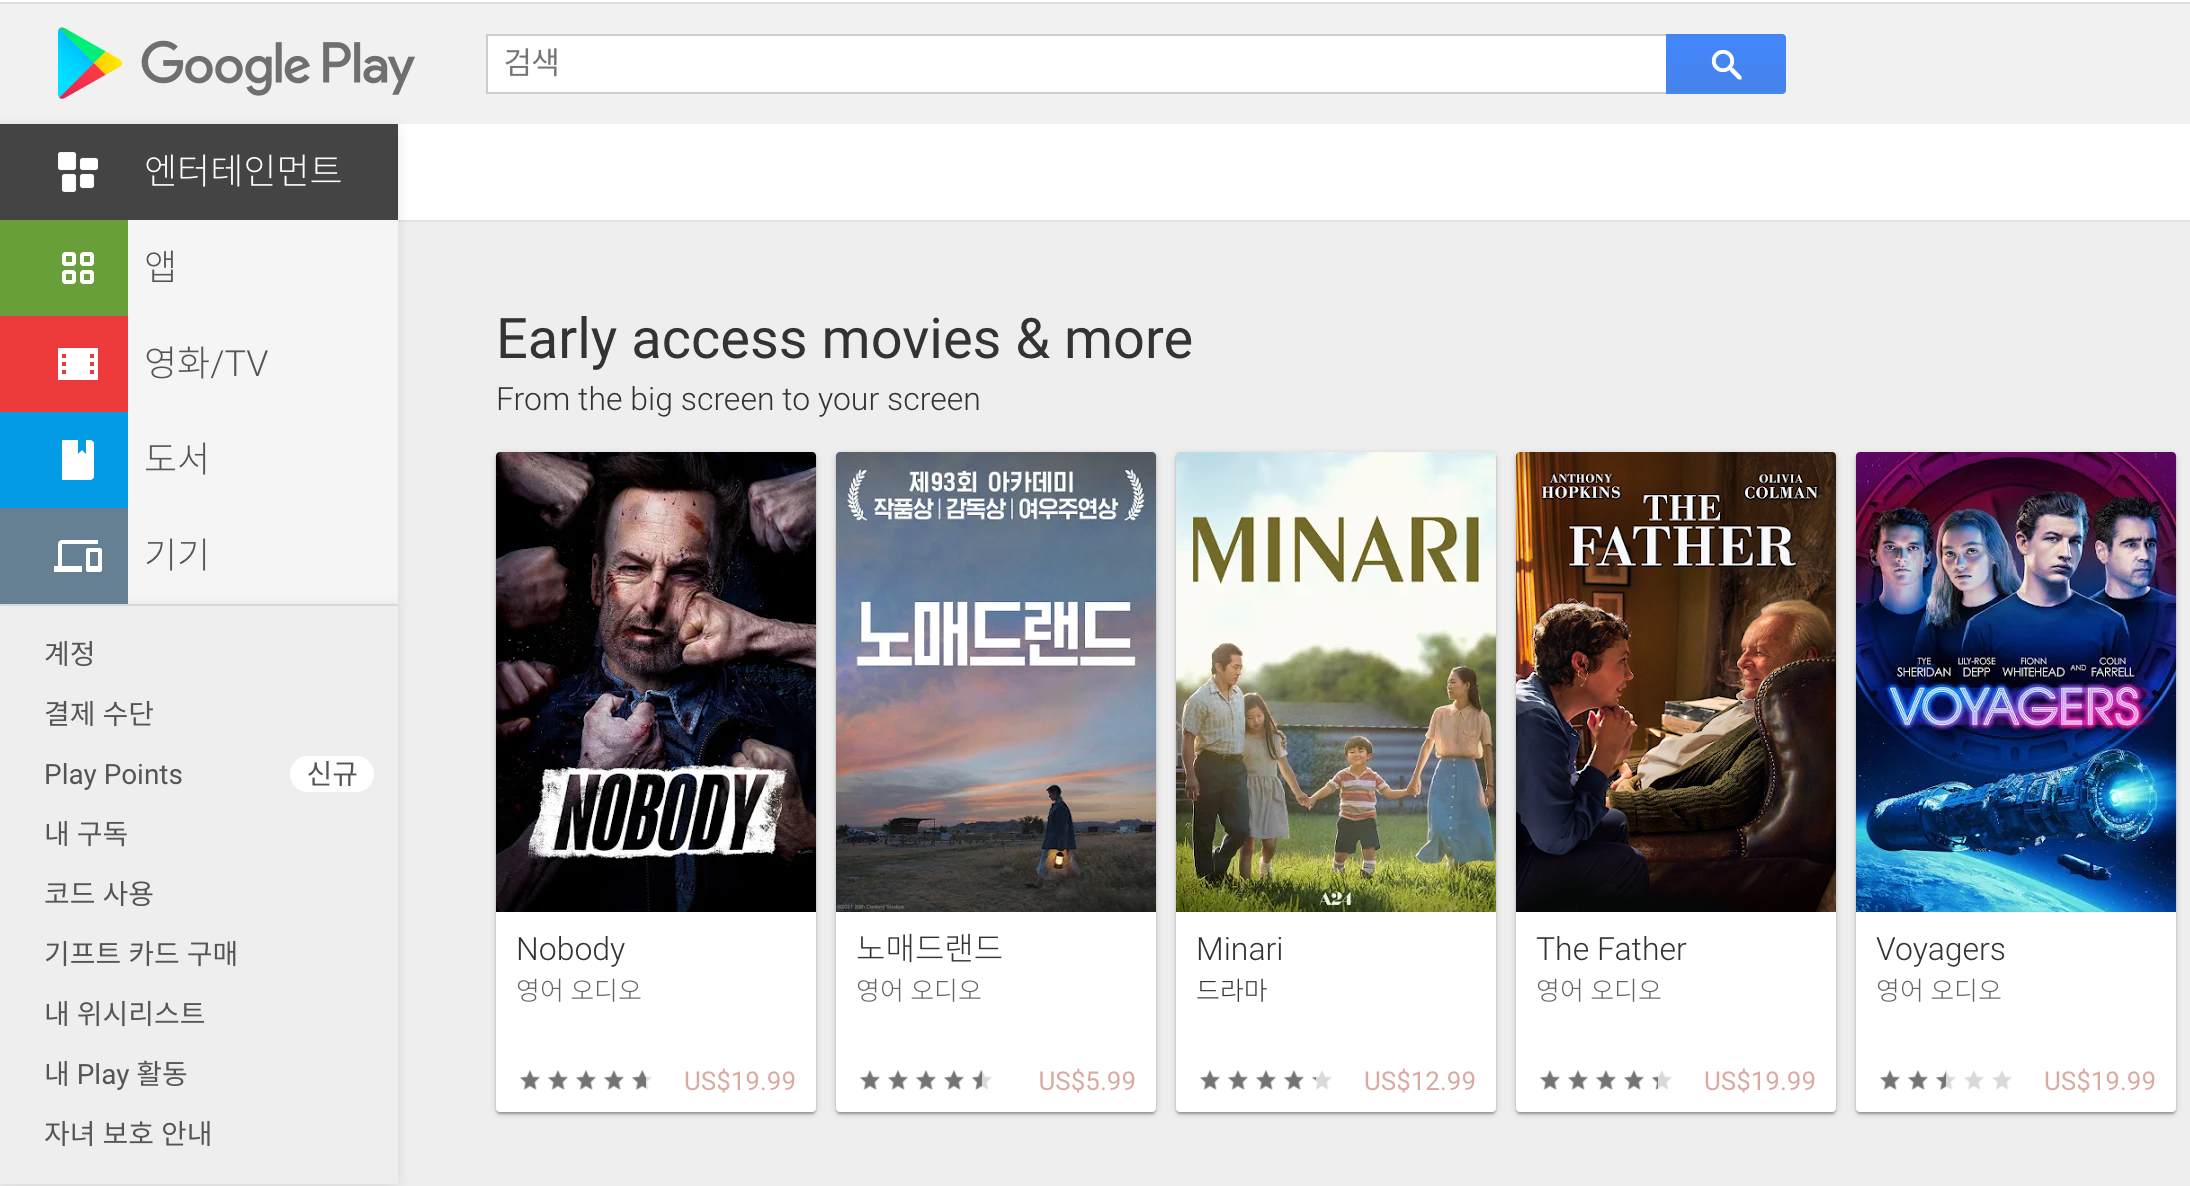Click the Minari US$12.99 price button

1419,1081
